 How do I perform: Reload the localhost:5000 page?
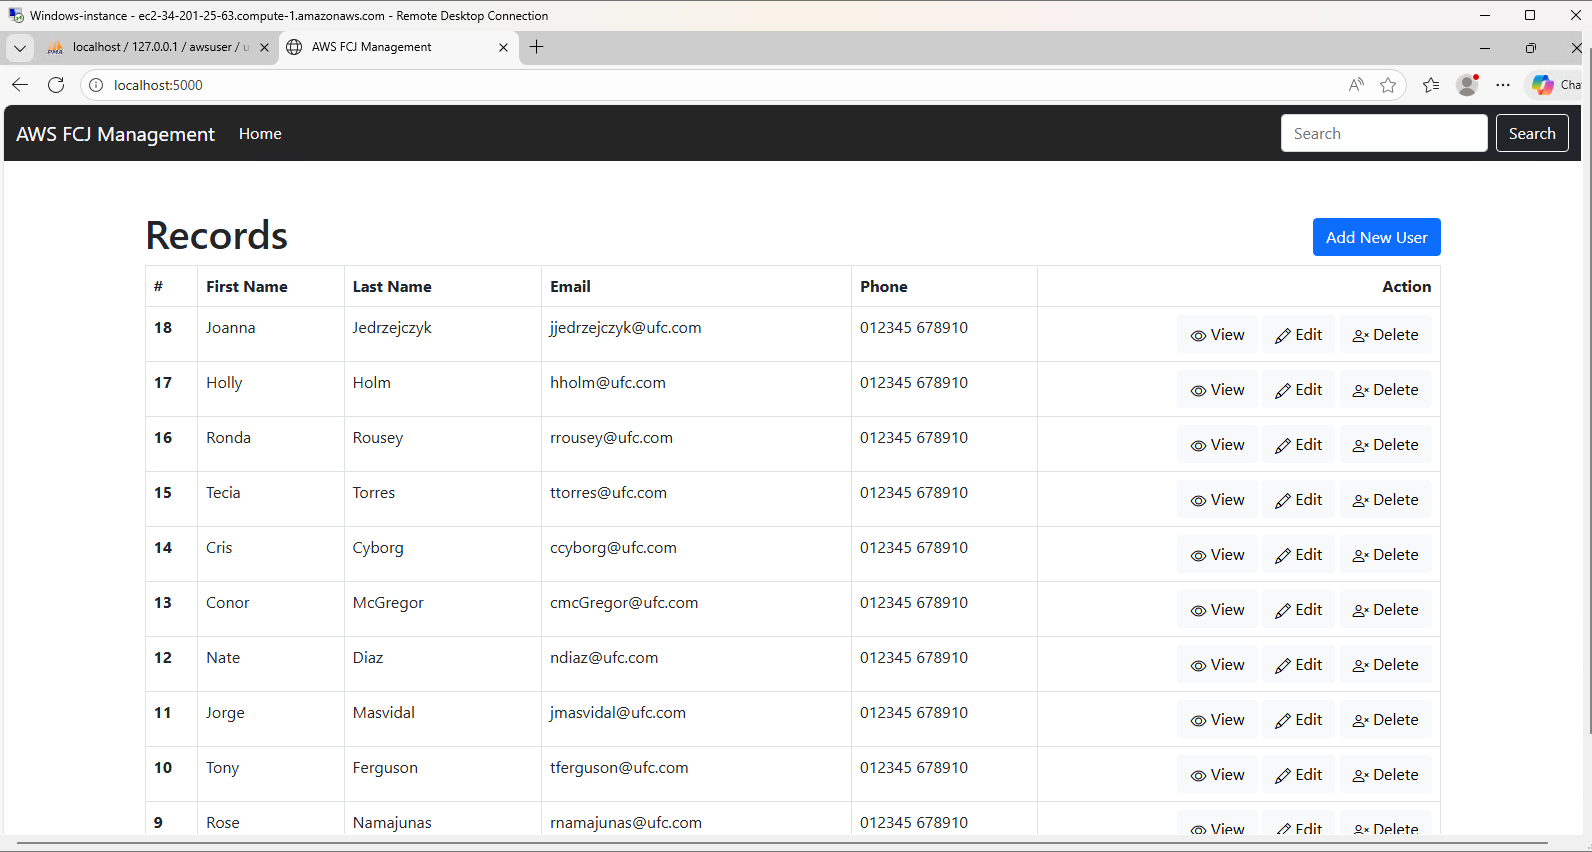(56, 85)
